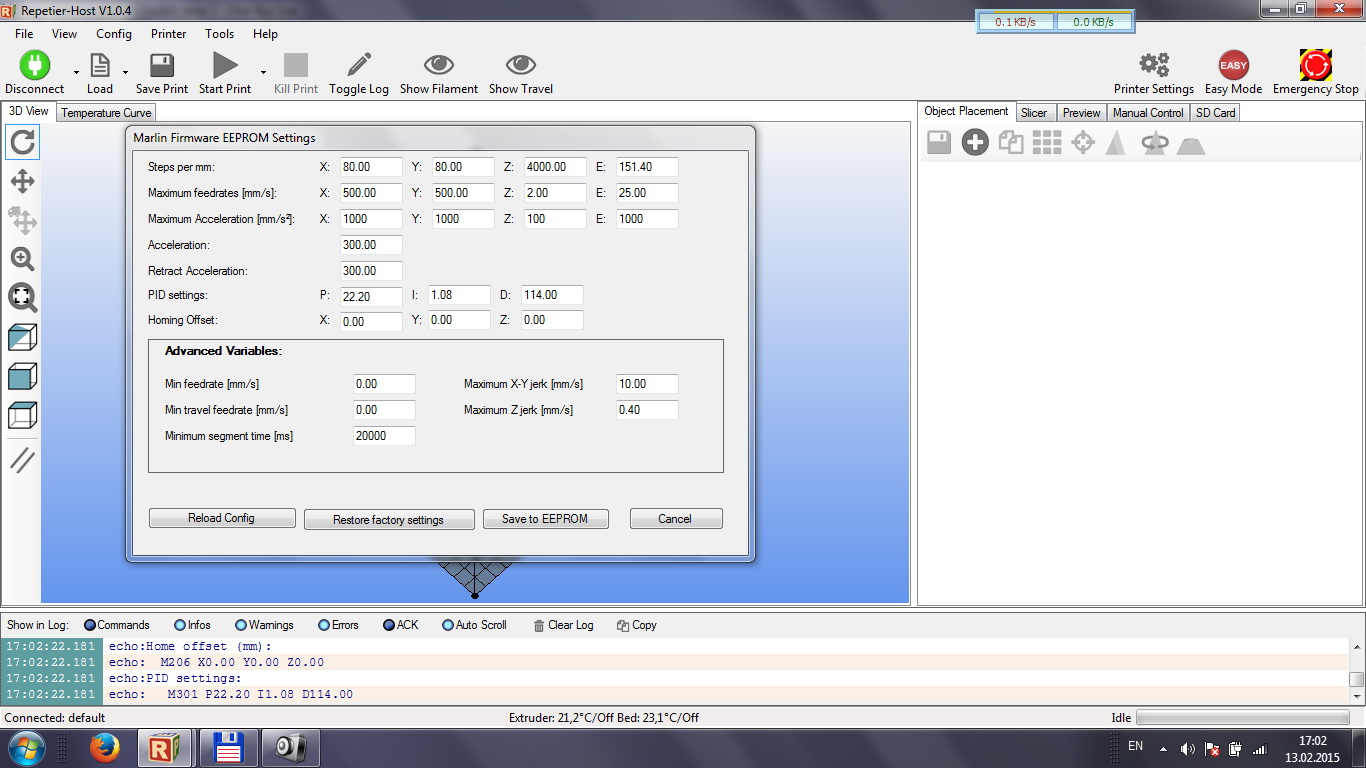Click the copy objects icon
The width and height of the screenshot is (1366, 768).
click(x=1011, y=143)
